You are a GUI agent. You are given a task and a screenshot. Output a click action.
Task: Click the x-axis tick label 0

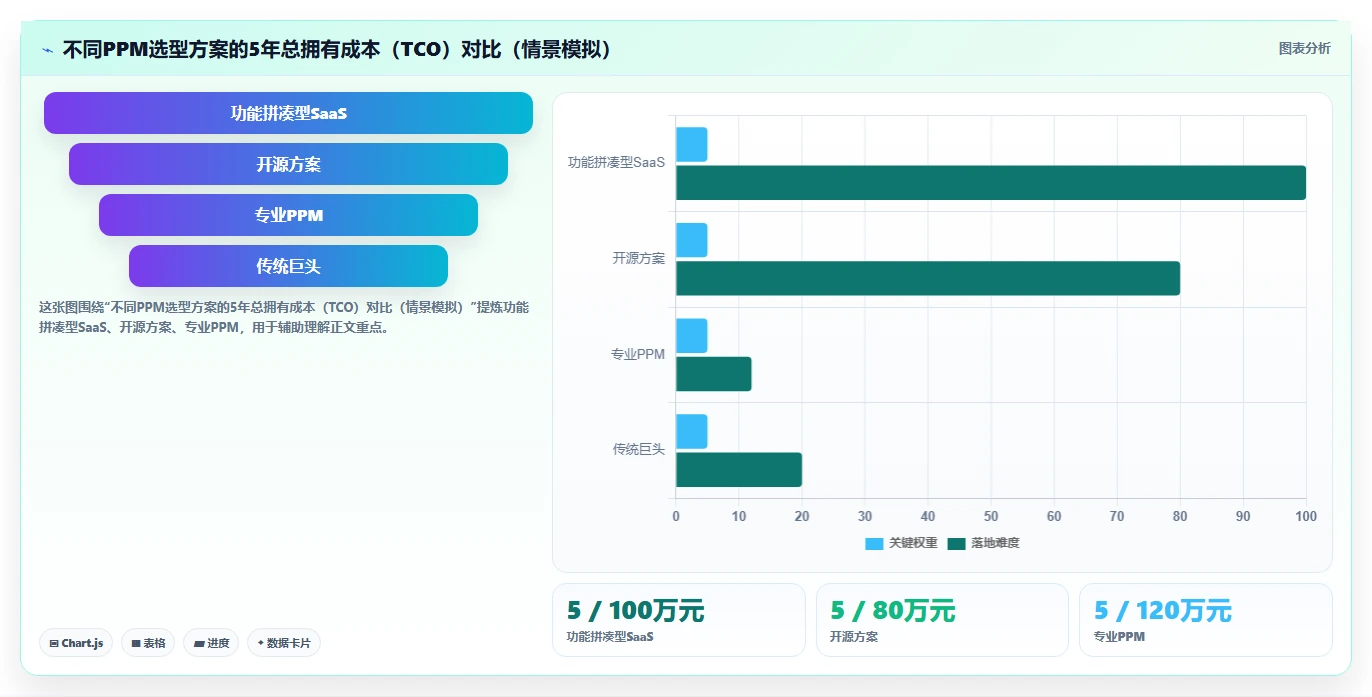(x=676, y=516)
